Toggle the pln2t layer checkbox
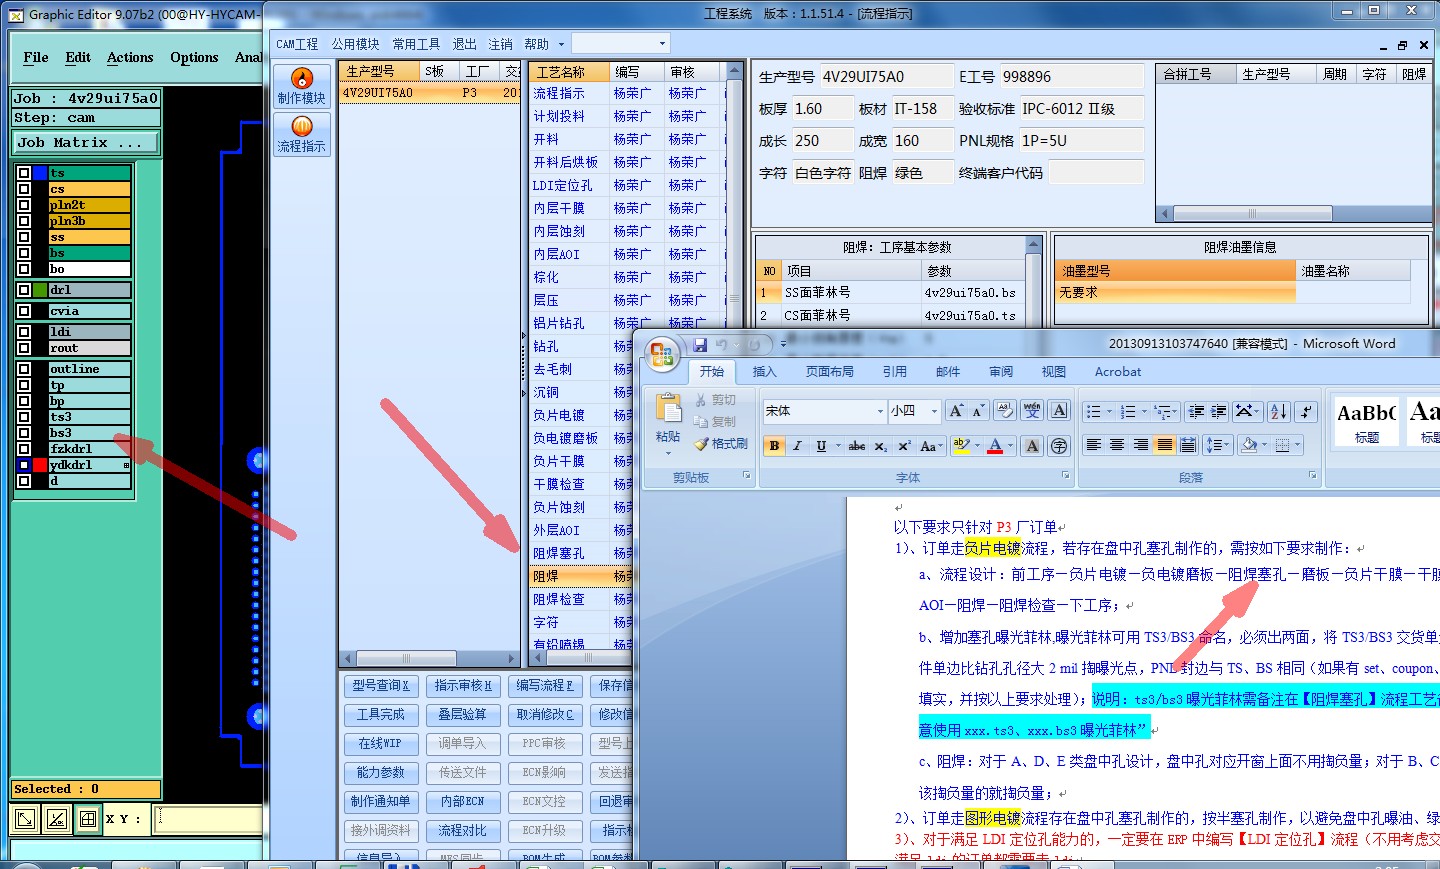Image resolution: width=1440 pixels, height=869 pixels. [x=24, y=205]
